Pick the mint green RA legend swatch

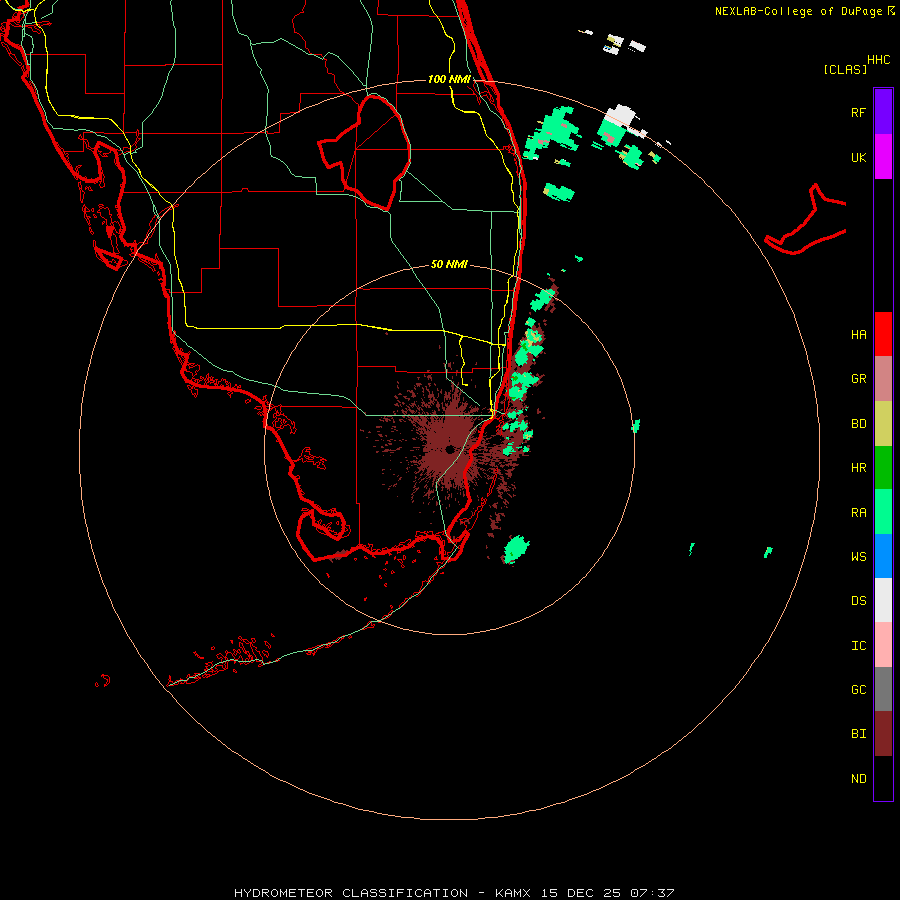point(883,512)
